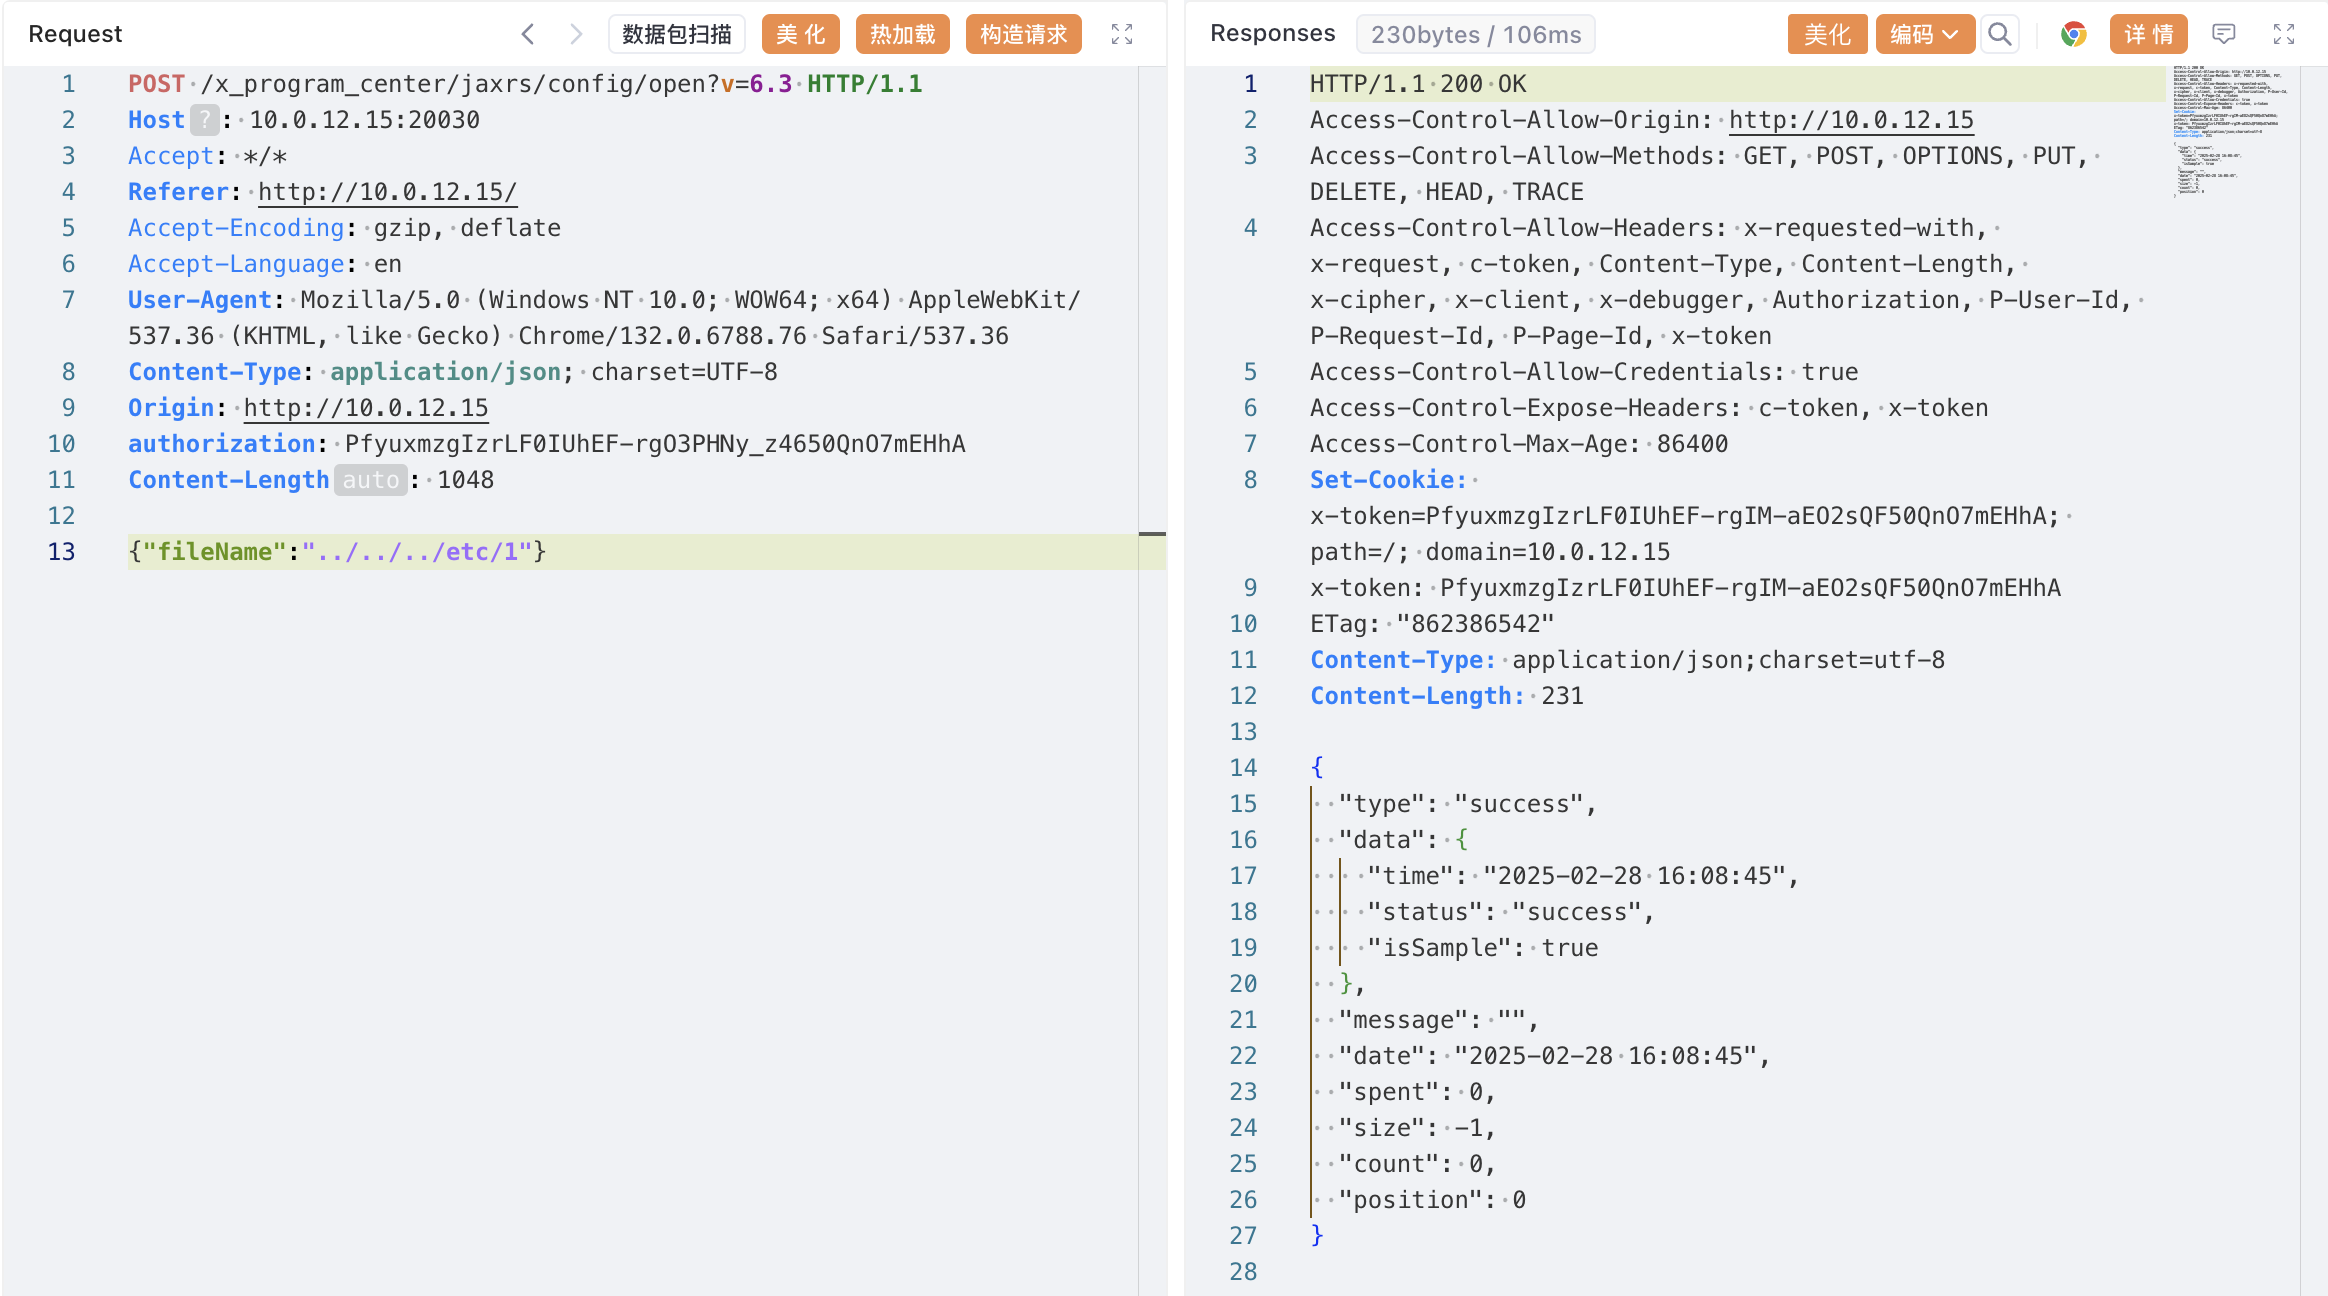Click the previous request arrow icon
The image size is (2328, 1296).
coord(528,34)
